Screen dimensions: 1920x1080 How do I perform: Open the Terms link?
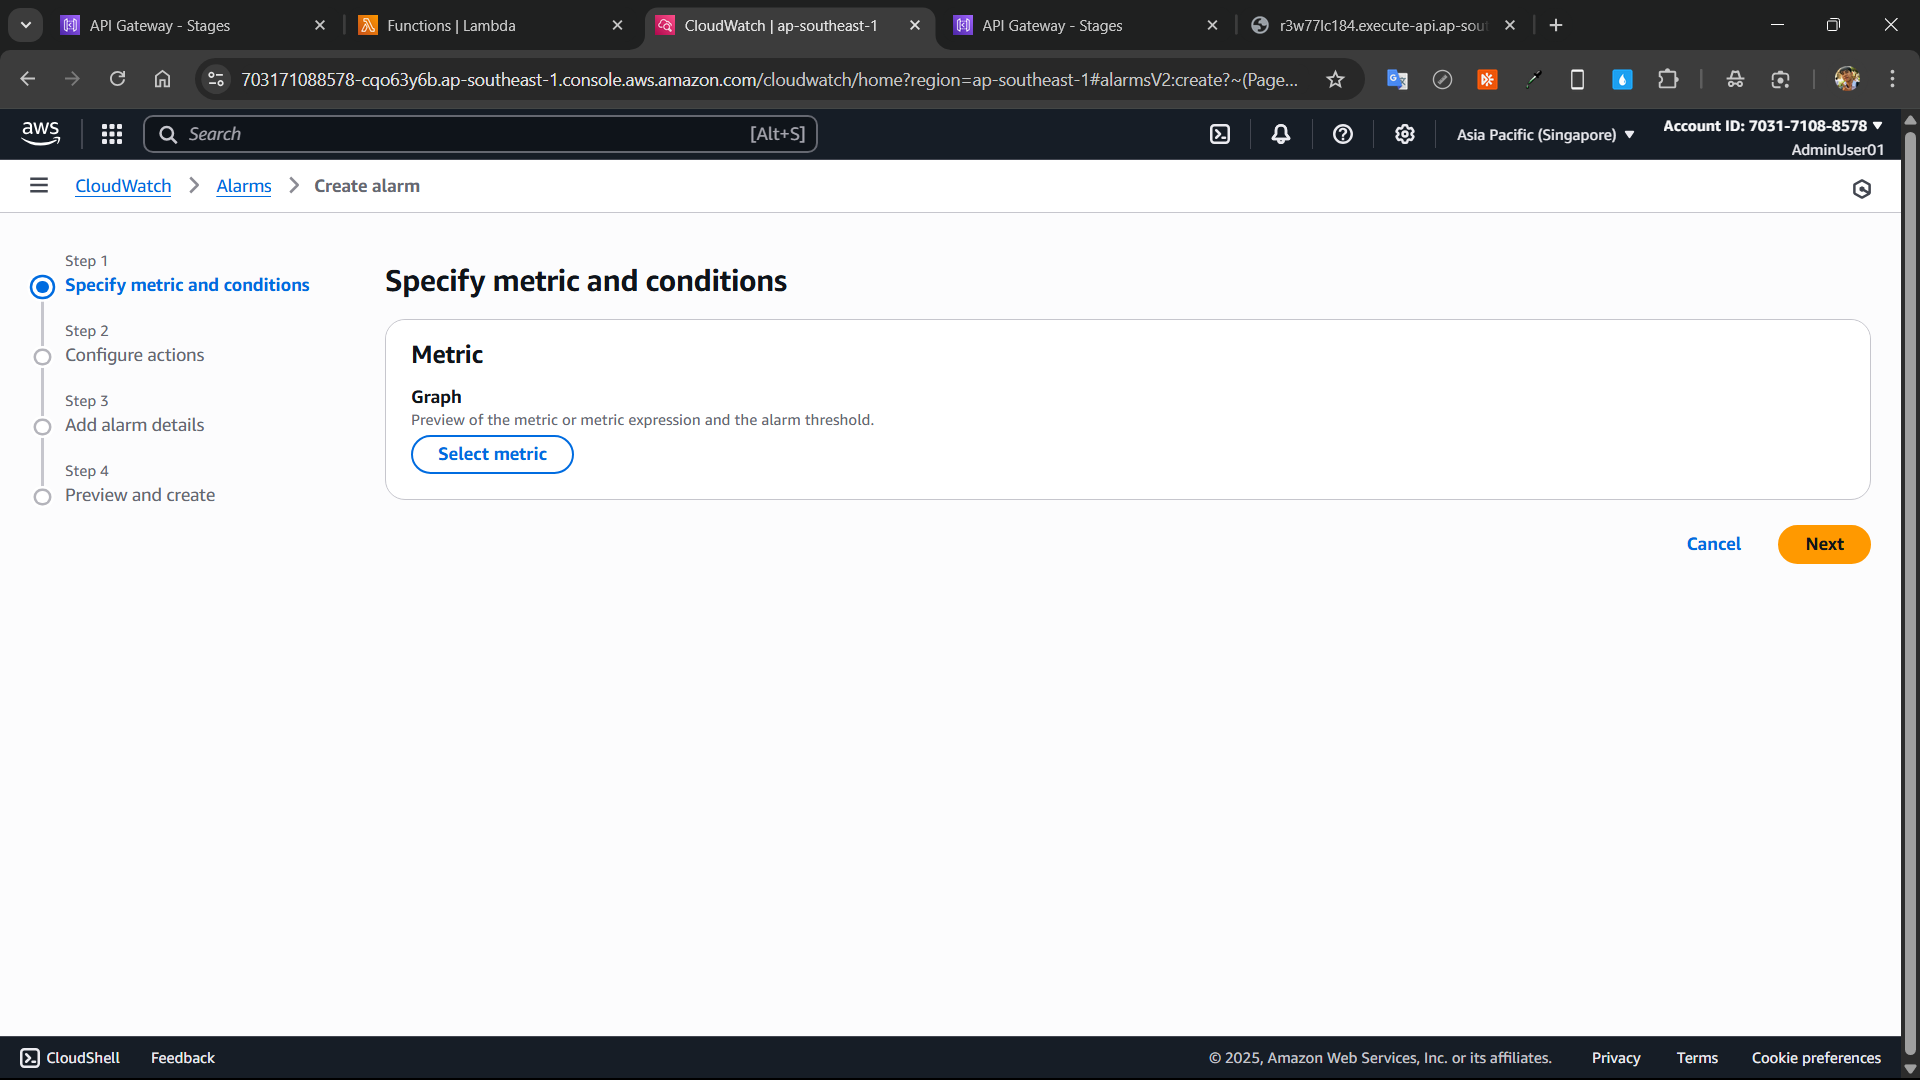[x=1697, y=1058]
